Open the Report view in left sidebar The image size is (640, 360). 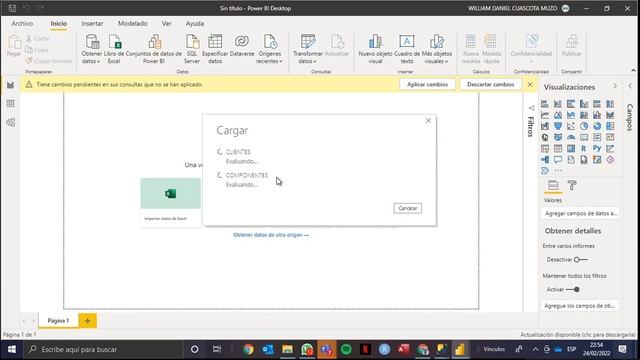tap(11, 85)
